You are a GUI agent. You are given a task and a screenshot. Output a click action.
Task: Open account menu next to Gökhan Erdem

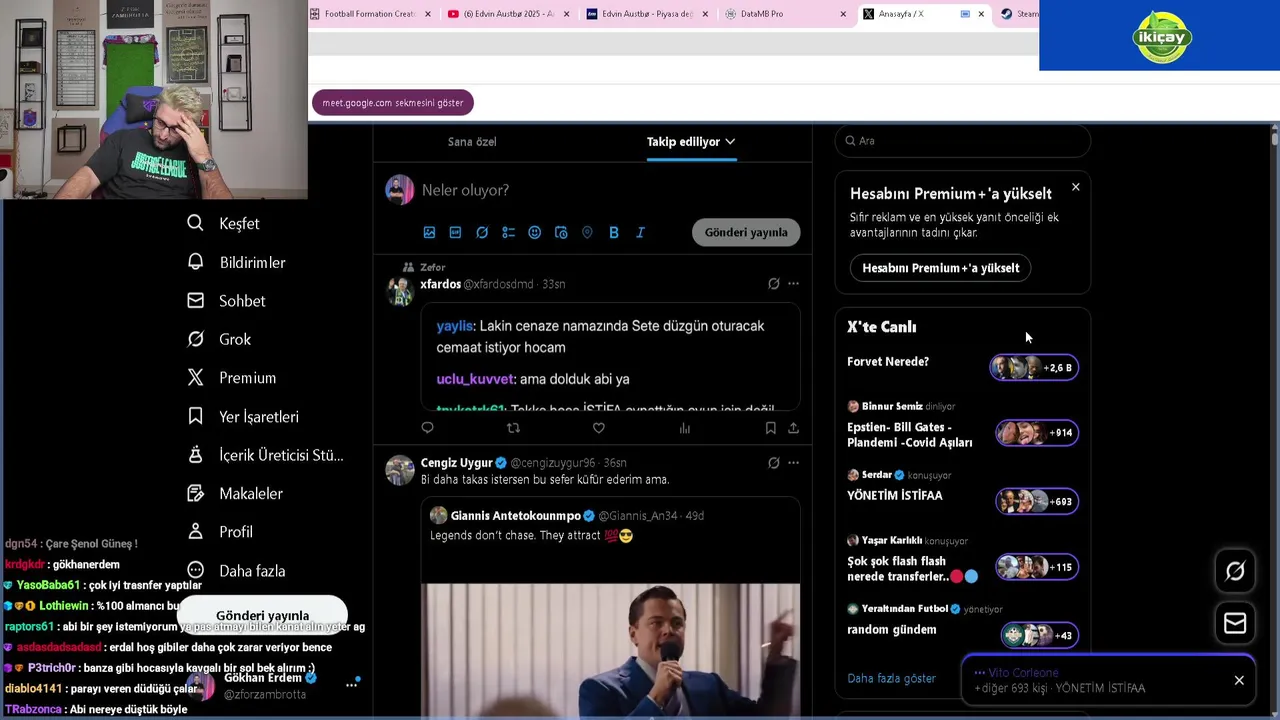[x=351, y=685]
